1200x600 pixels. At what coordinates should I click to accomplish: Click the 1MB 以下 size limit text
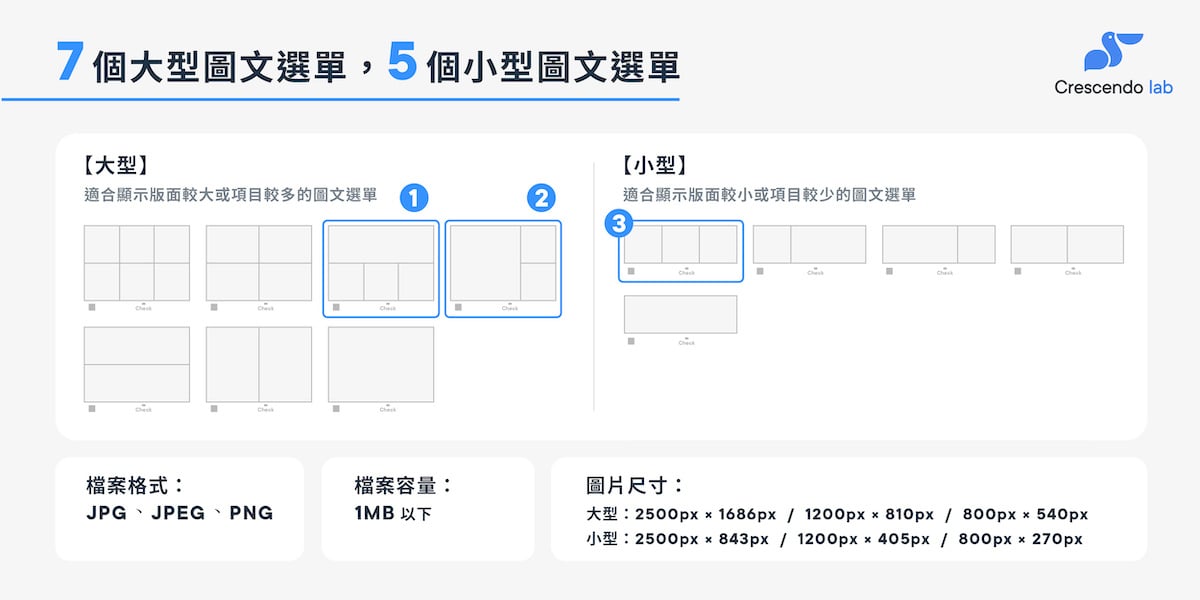pos(393,514)
